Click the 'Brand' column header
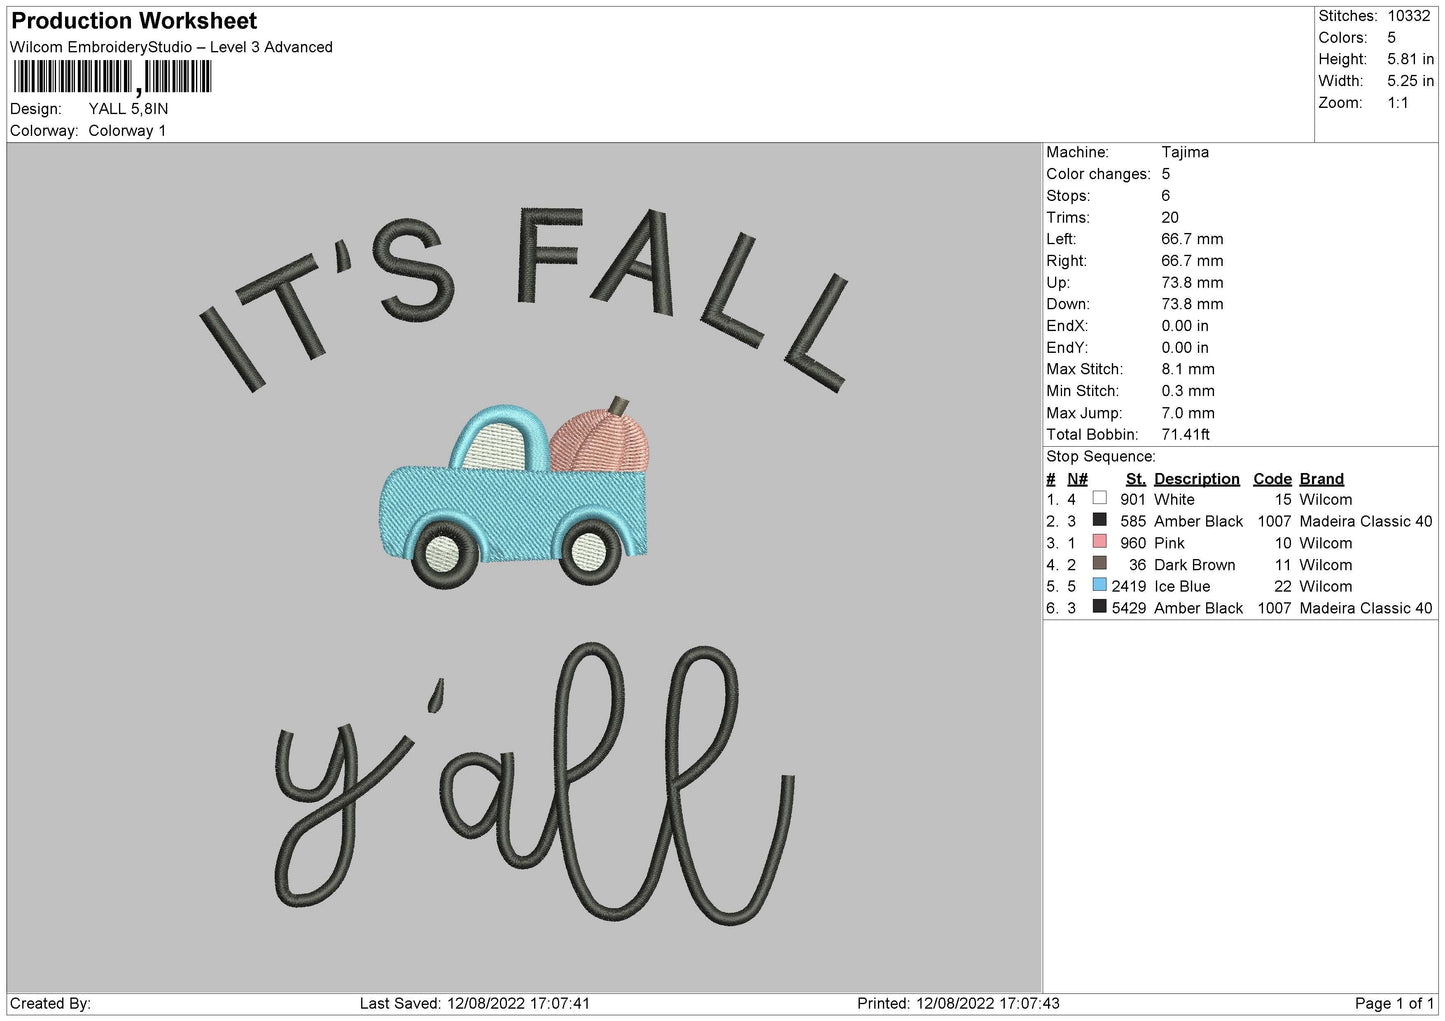 click(1321, 479)
